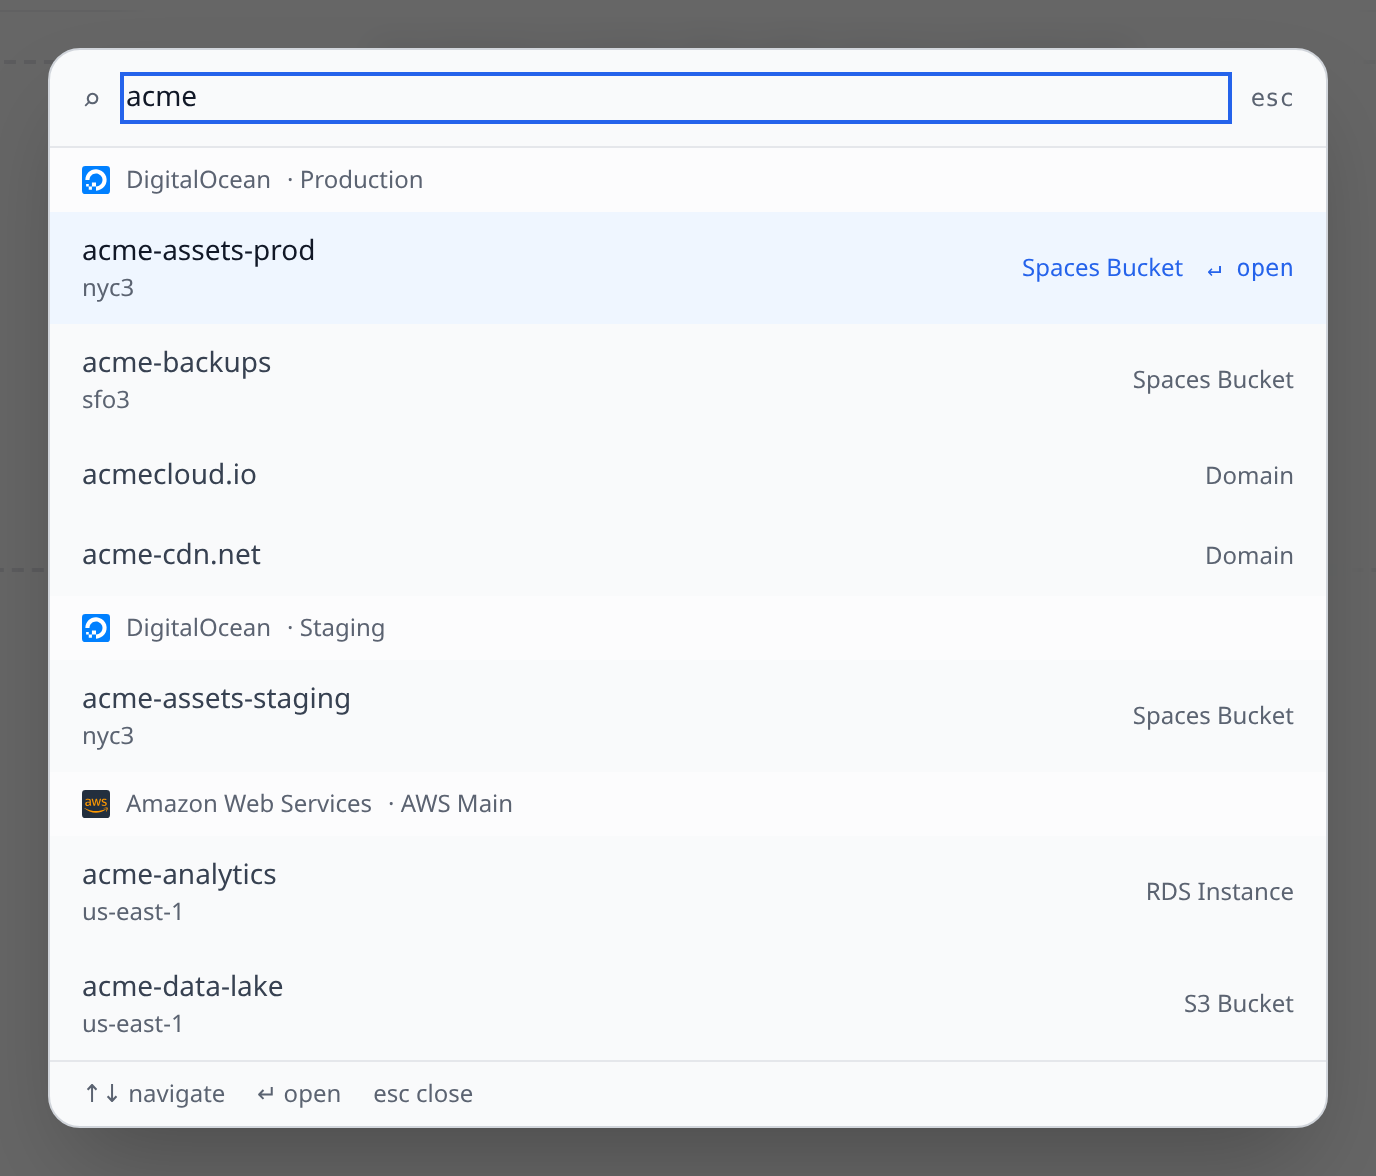This screenshot has height=1176, width=1376.
Task: Click the nyc3 region under acme-assets-staging
Action: tap(108, 736)
